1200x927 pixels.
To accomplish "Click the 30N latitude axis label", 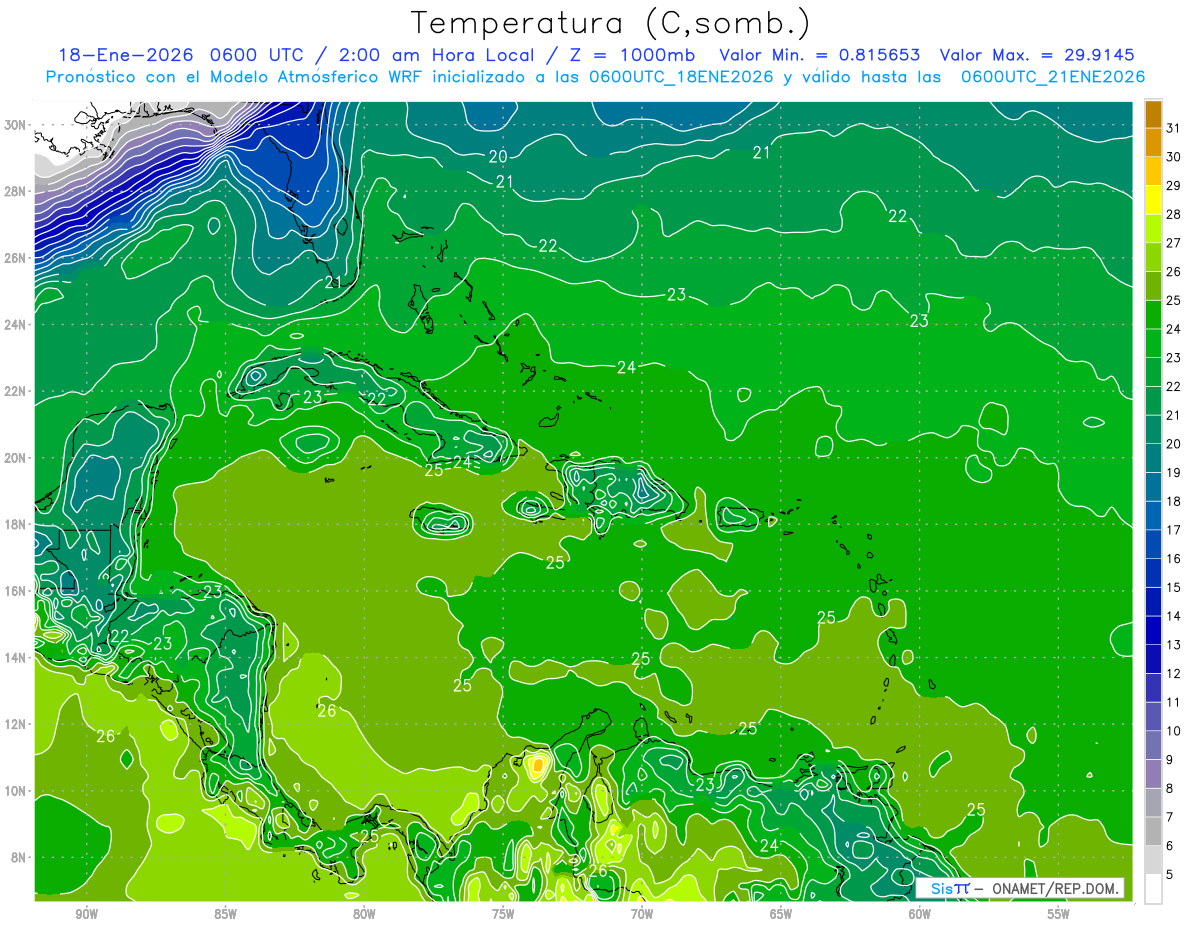I will 17,125.
